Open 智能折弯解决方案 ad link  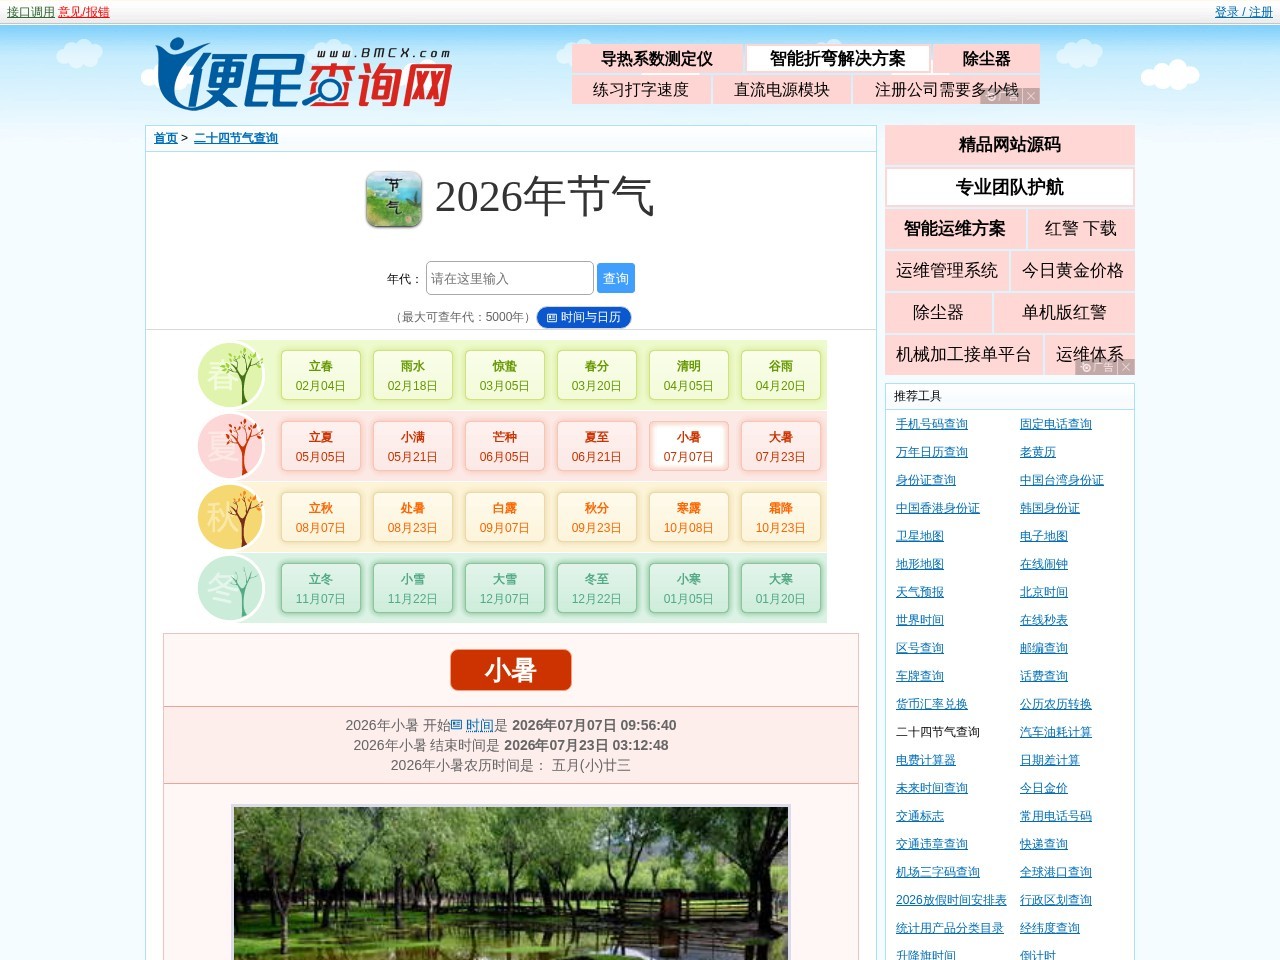tap(838, 58)
